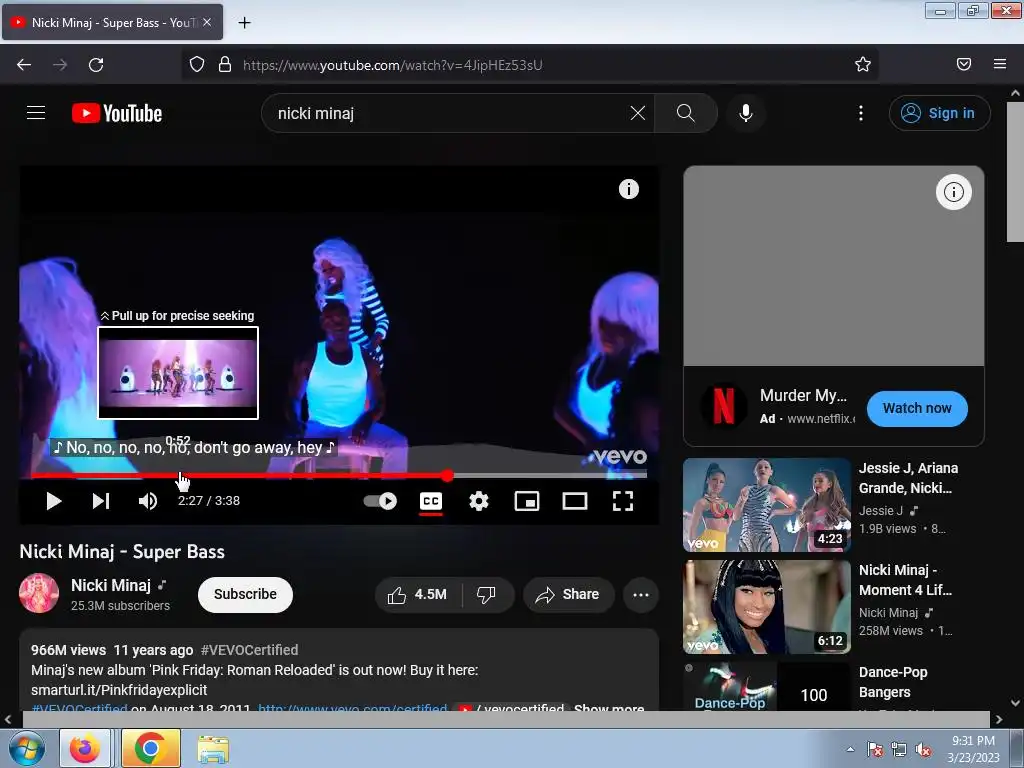Open ad info icon on Netflix ad

point(953,192)
